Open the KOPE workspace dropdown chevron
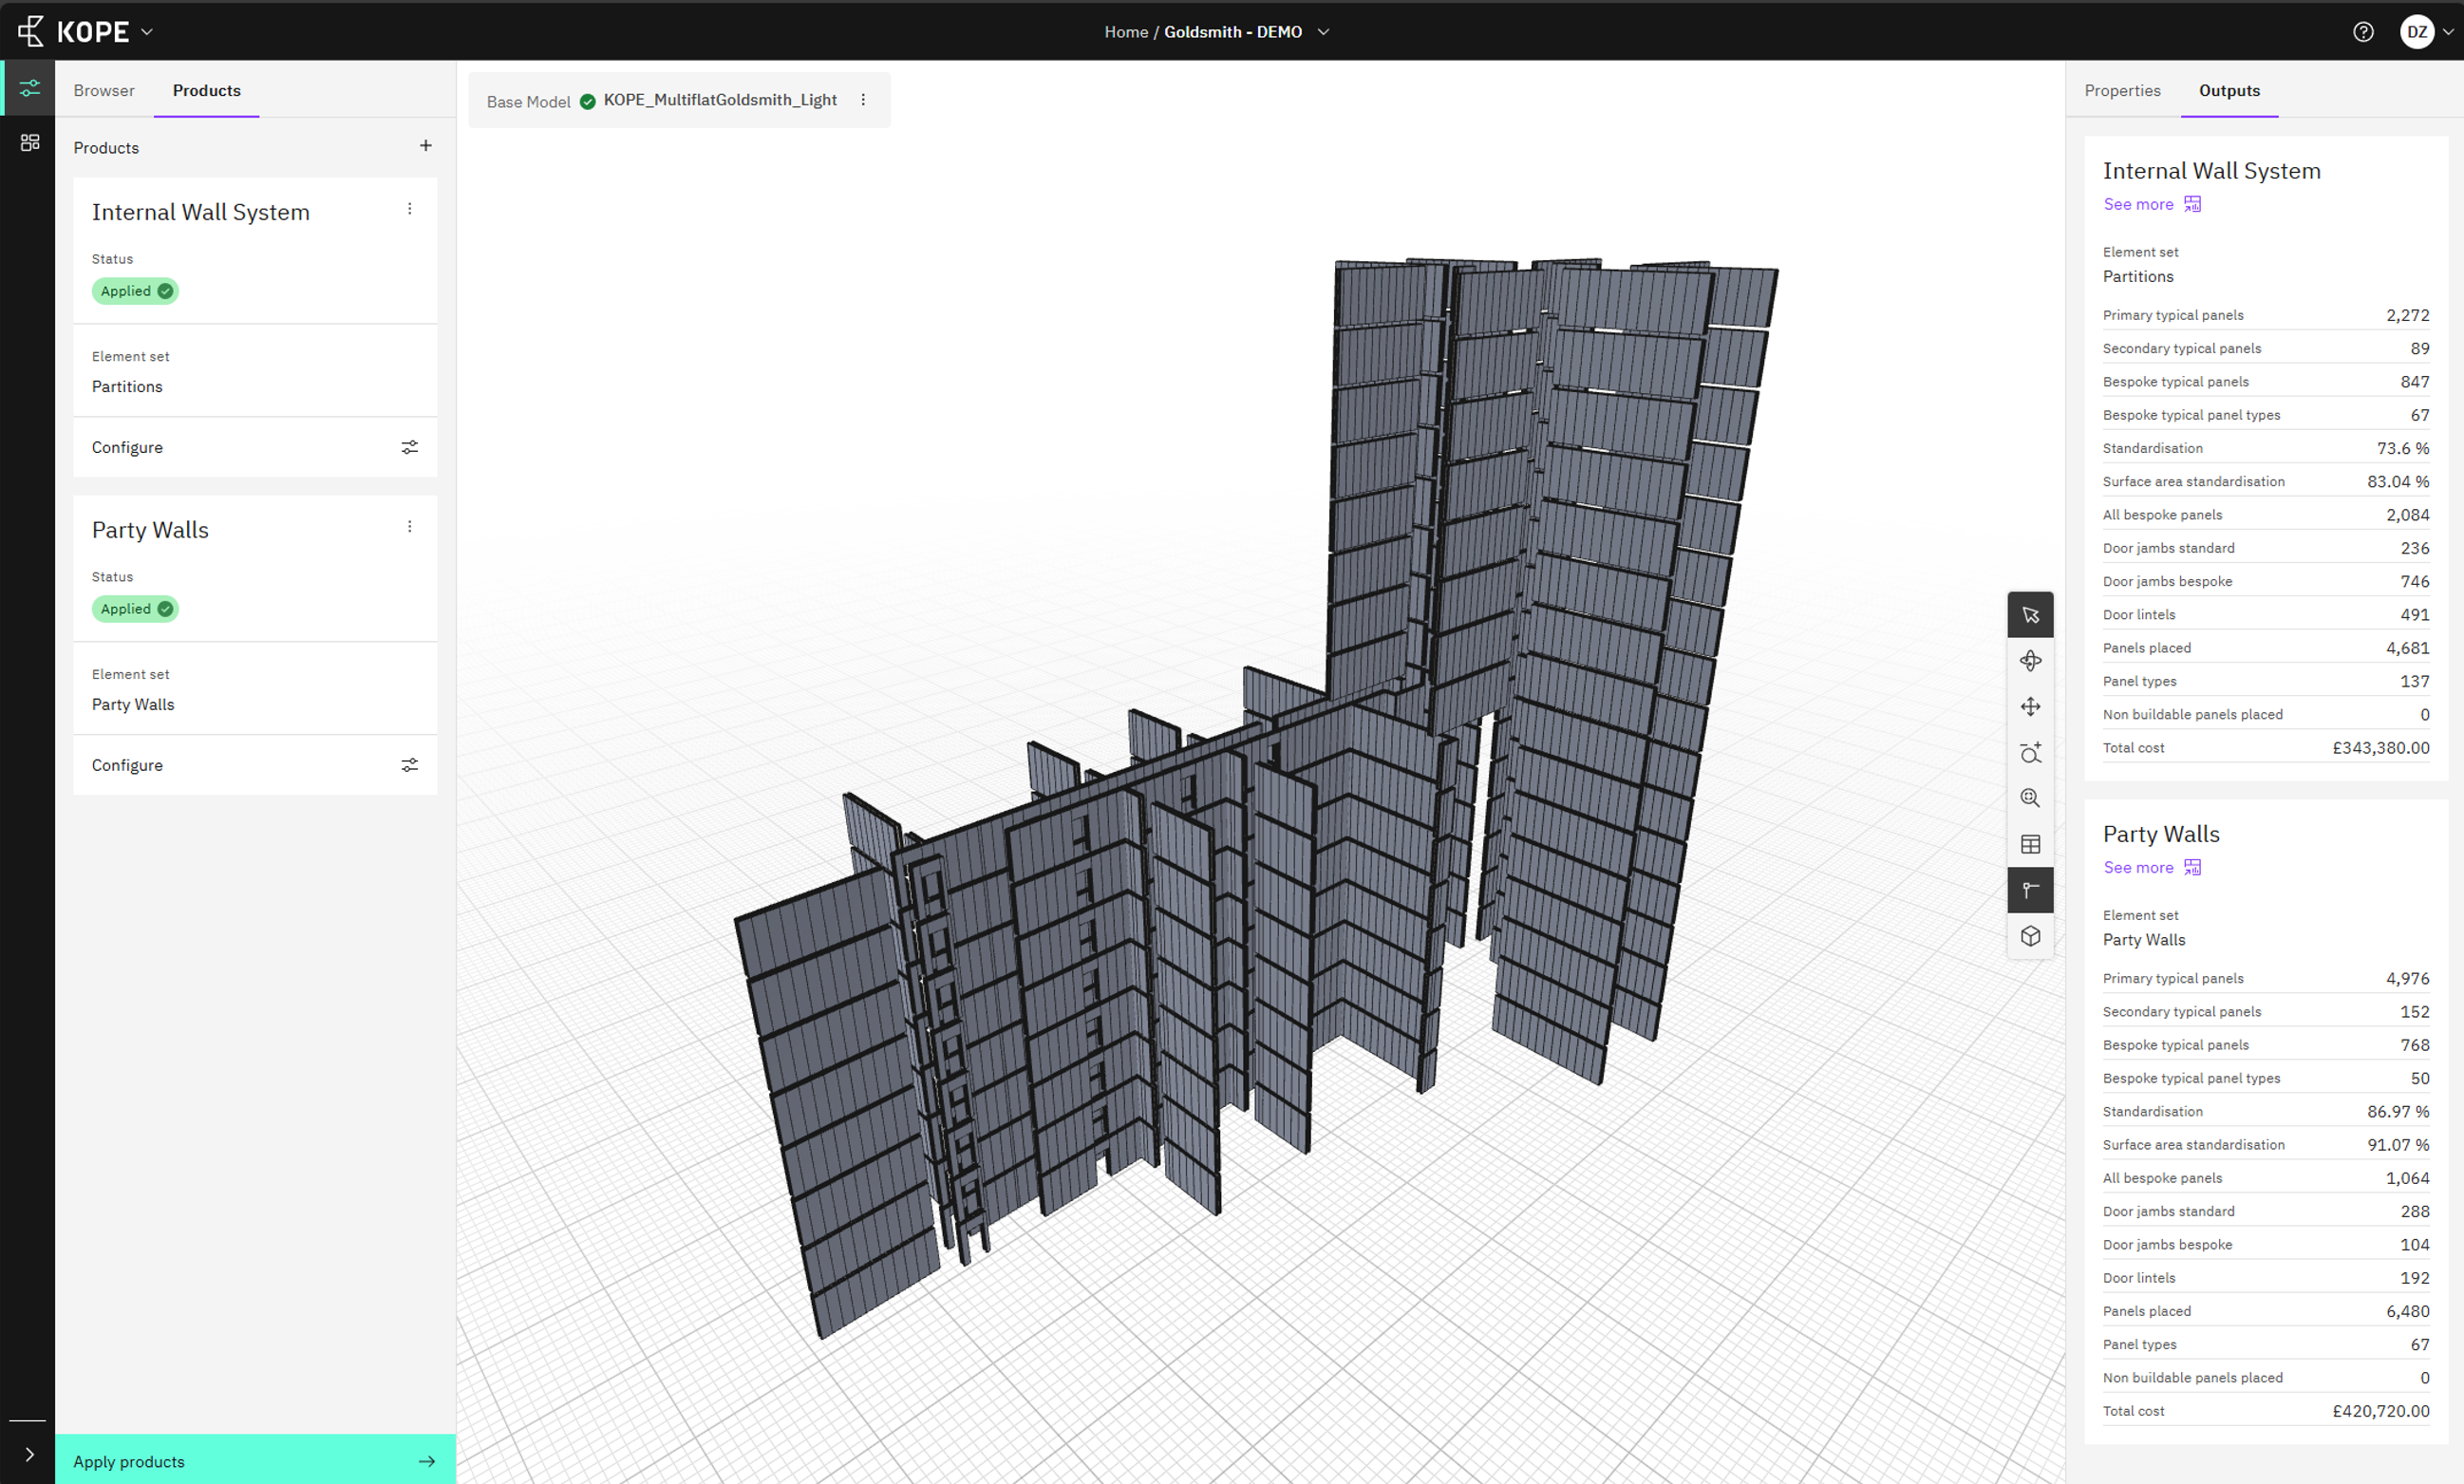Image resolution: width=2464 pixels, height=1484 pixels. 147,32
